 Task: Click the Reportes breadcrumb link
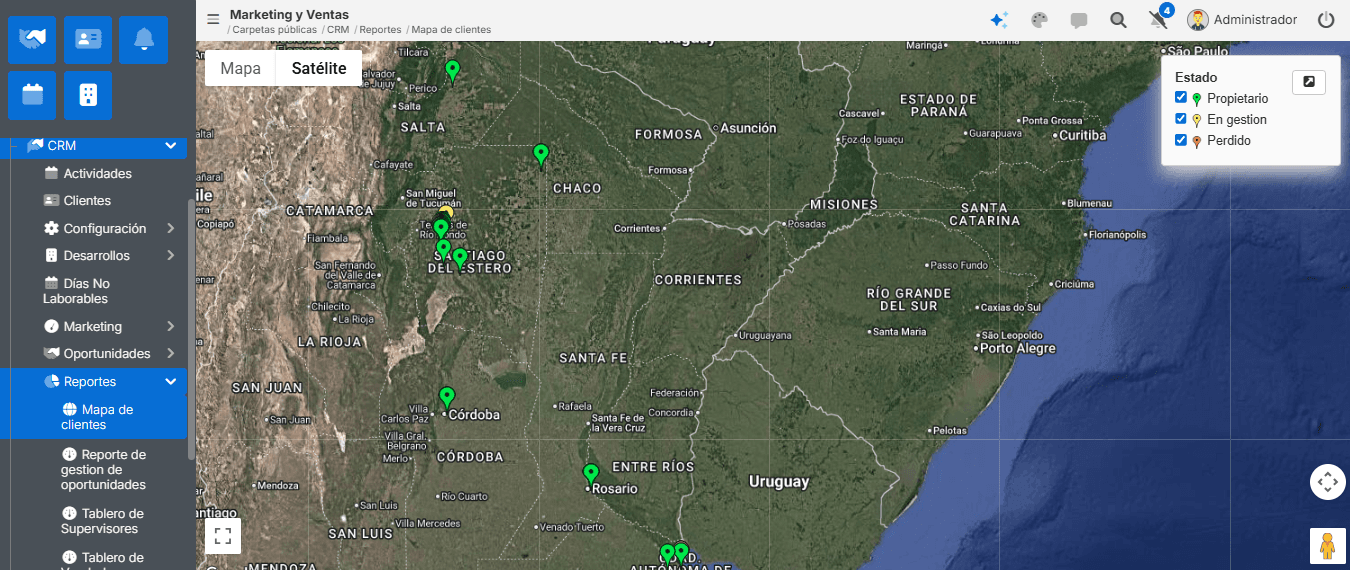pos(381,30)
